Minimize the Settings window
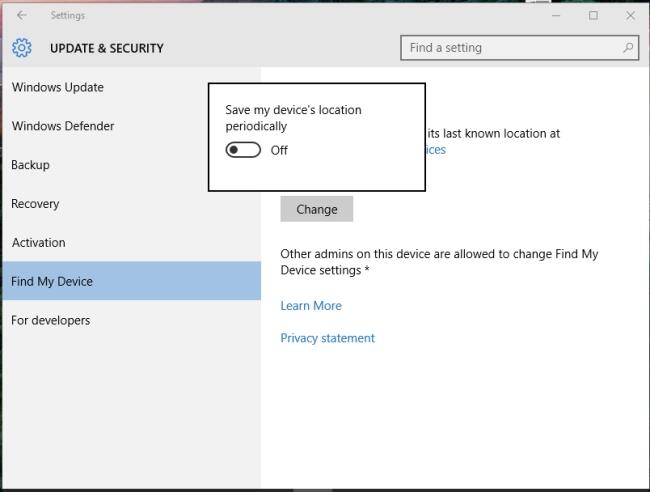This screenshot has width=650, height=492. (x=557, y=15)
